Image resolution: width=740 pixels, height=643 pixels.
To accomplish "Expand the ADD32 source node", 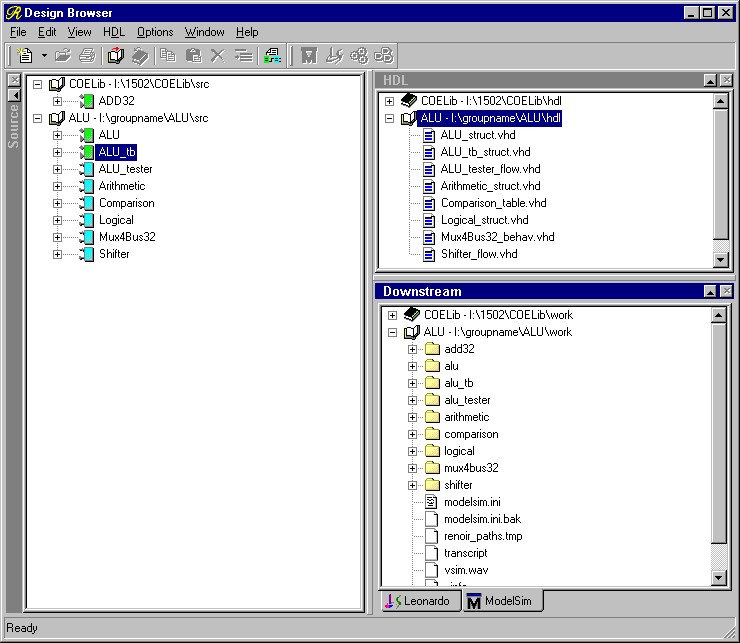I will [57, 101].
